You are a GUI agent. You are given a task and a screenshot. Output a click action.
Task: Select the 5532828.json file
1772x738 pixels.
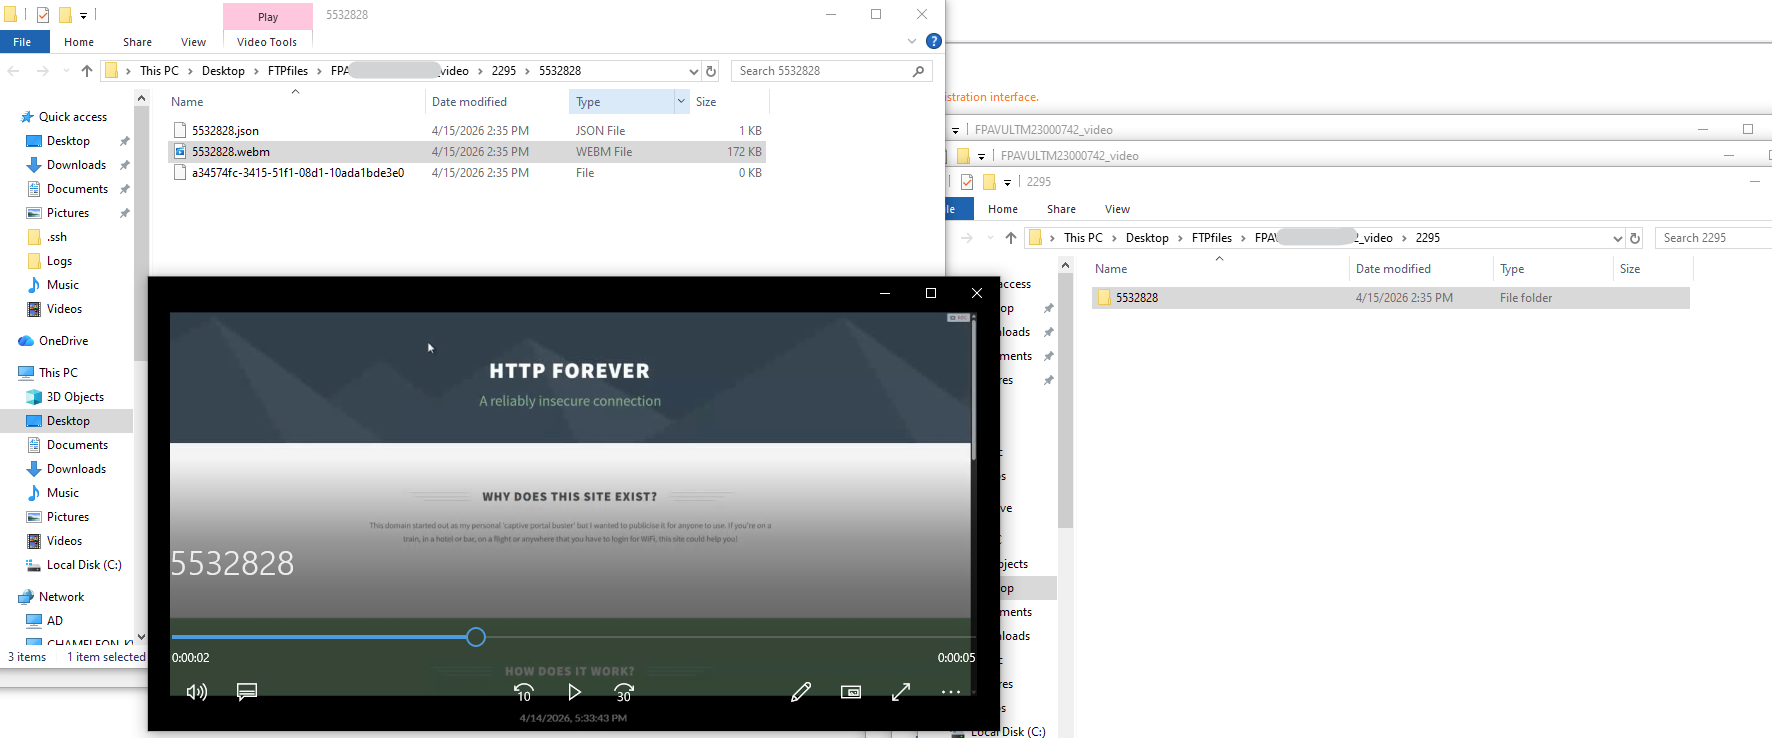coord(225,131)
